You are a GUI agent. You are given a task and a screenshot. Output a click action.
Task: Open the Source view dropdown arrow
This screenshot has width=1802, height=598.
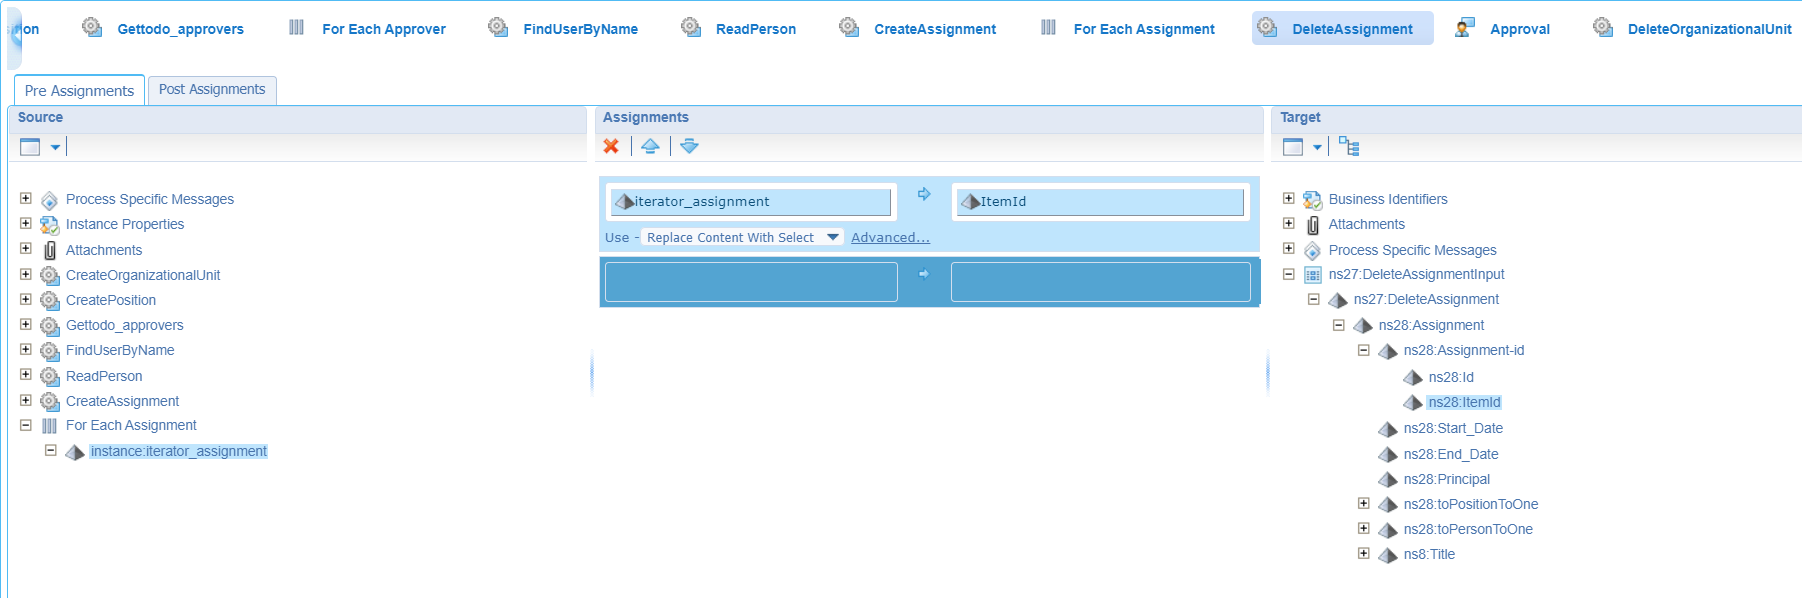pyautogui.click(x=55, y=147)
